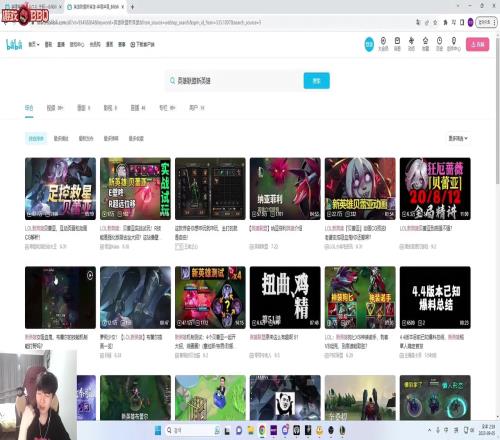Close the active Bilibili browser tab
The width and height of the screenshot is (500, 440).
point(122,7)
